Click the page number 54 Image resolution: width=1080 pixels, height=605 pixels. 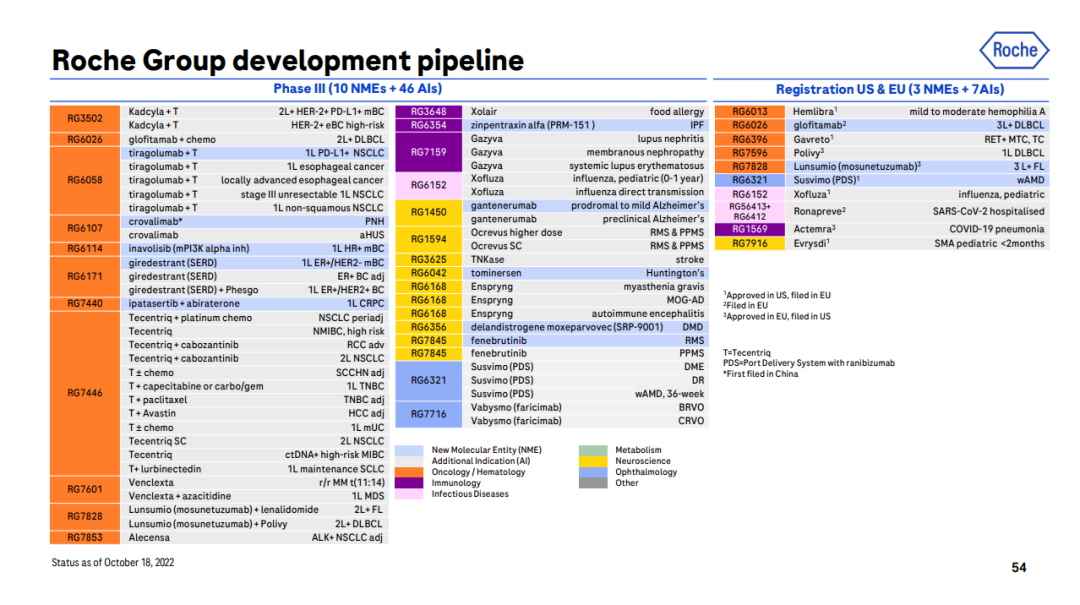(x=1019, y=568)
